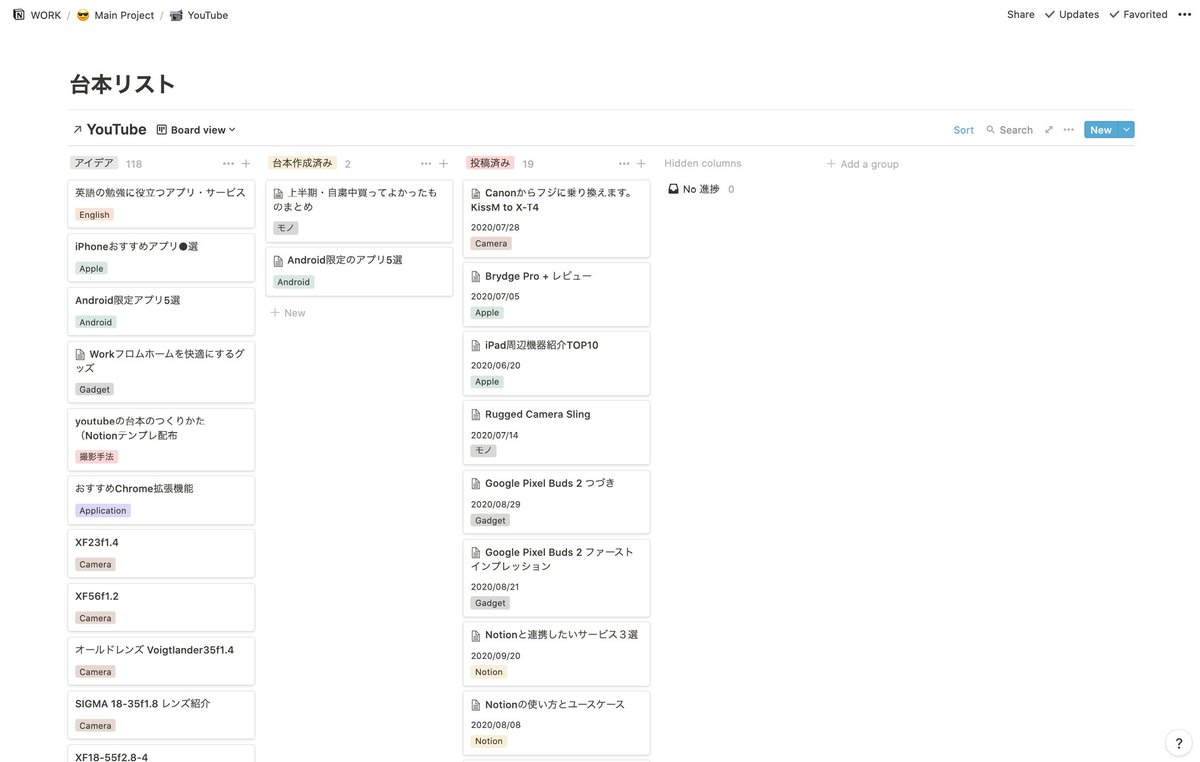Click the page icon on Canonからフジに乗り換えます card
This screenshot has width=1200, height=762.
tap(476, 194)
